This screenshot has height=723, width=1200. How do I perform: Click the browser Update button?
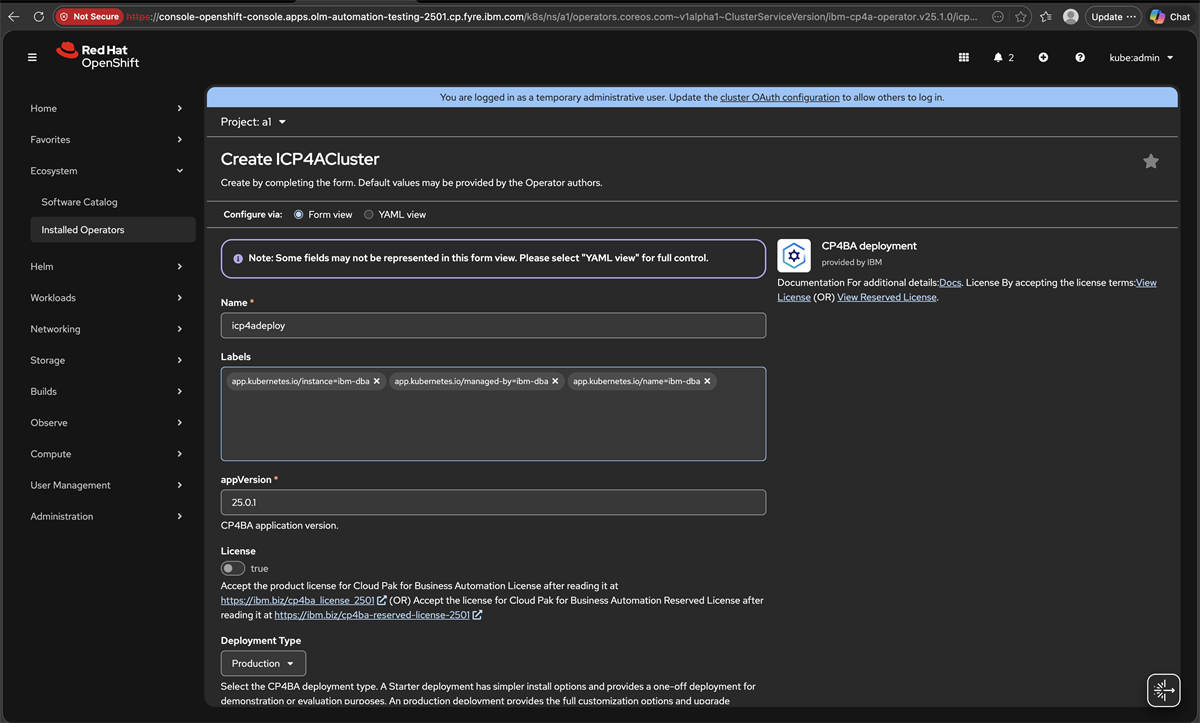coord(1113,17)
